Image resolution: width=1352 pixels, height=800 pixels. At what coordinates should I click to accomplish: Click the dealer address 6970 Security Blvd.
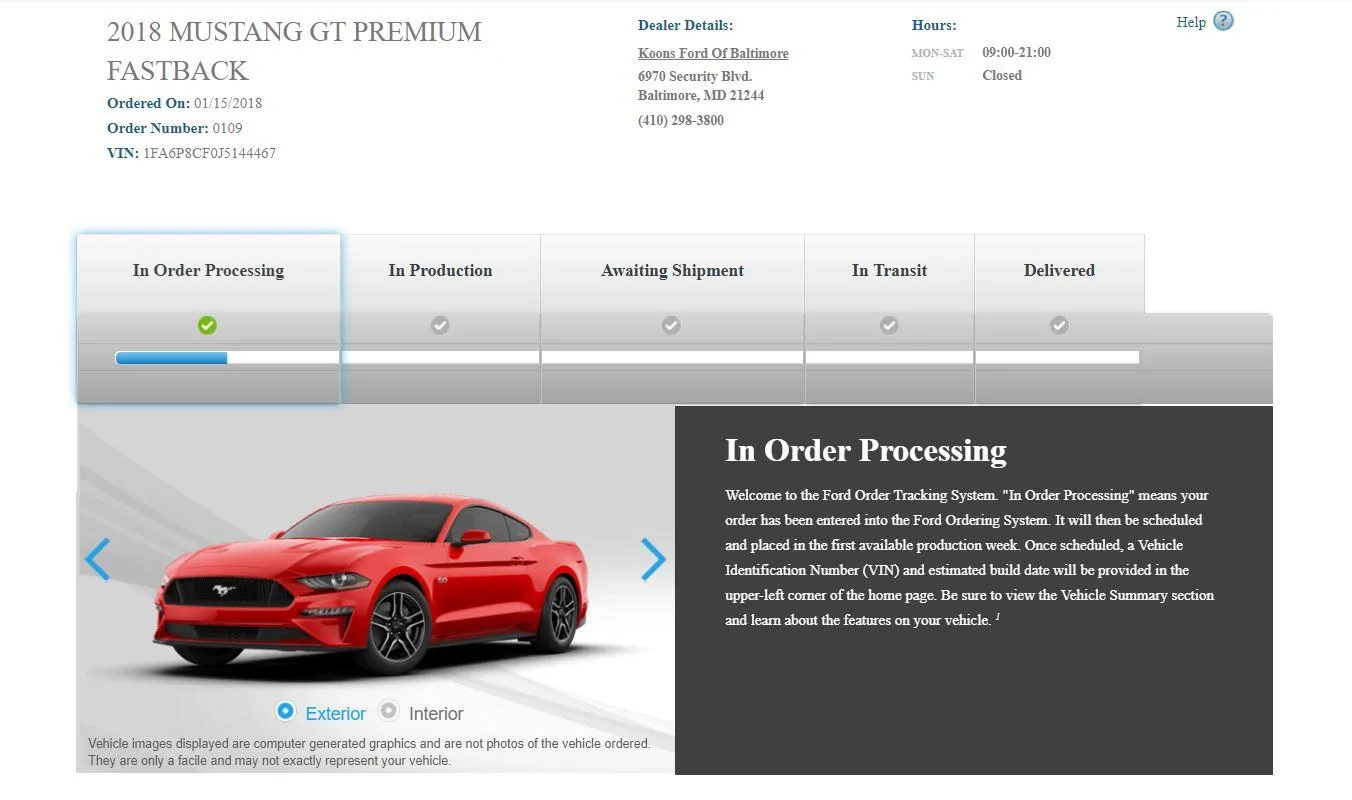(695, 76)
